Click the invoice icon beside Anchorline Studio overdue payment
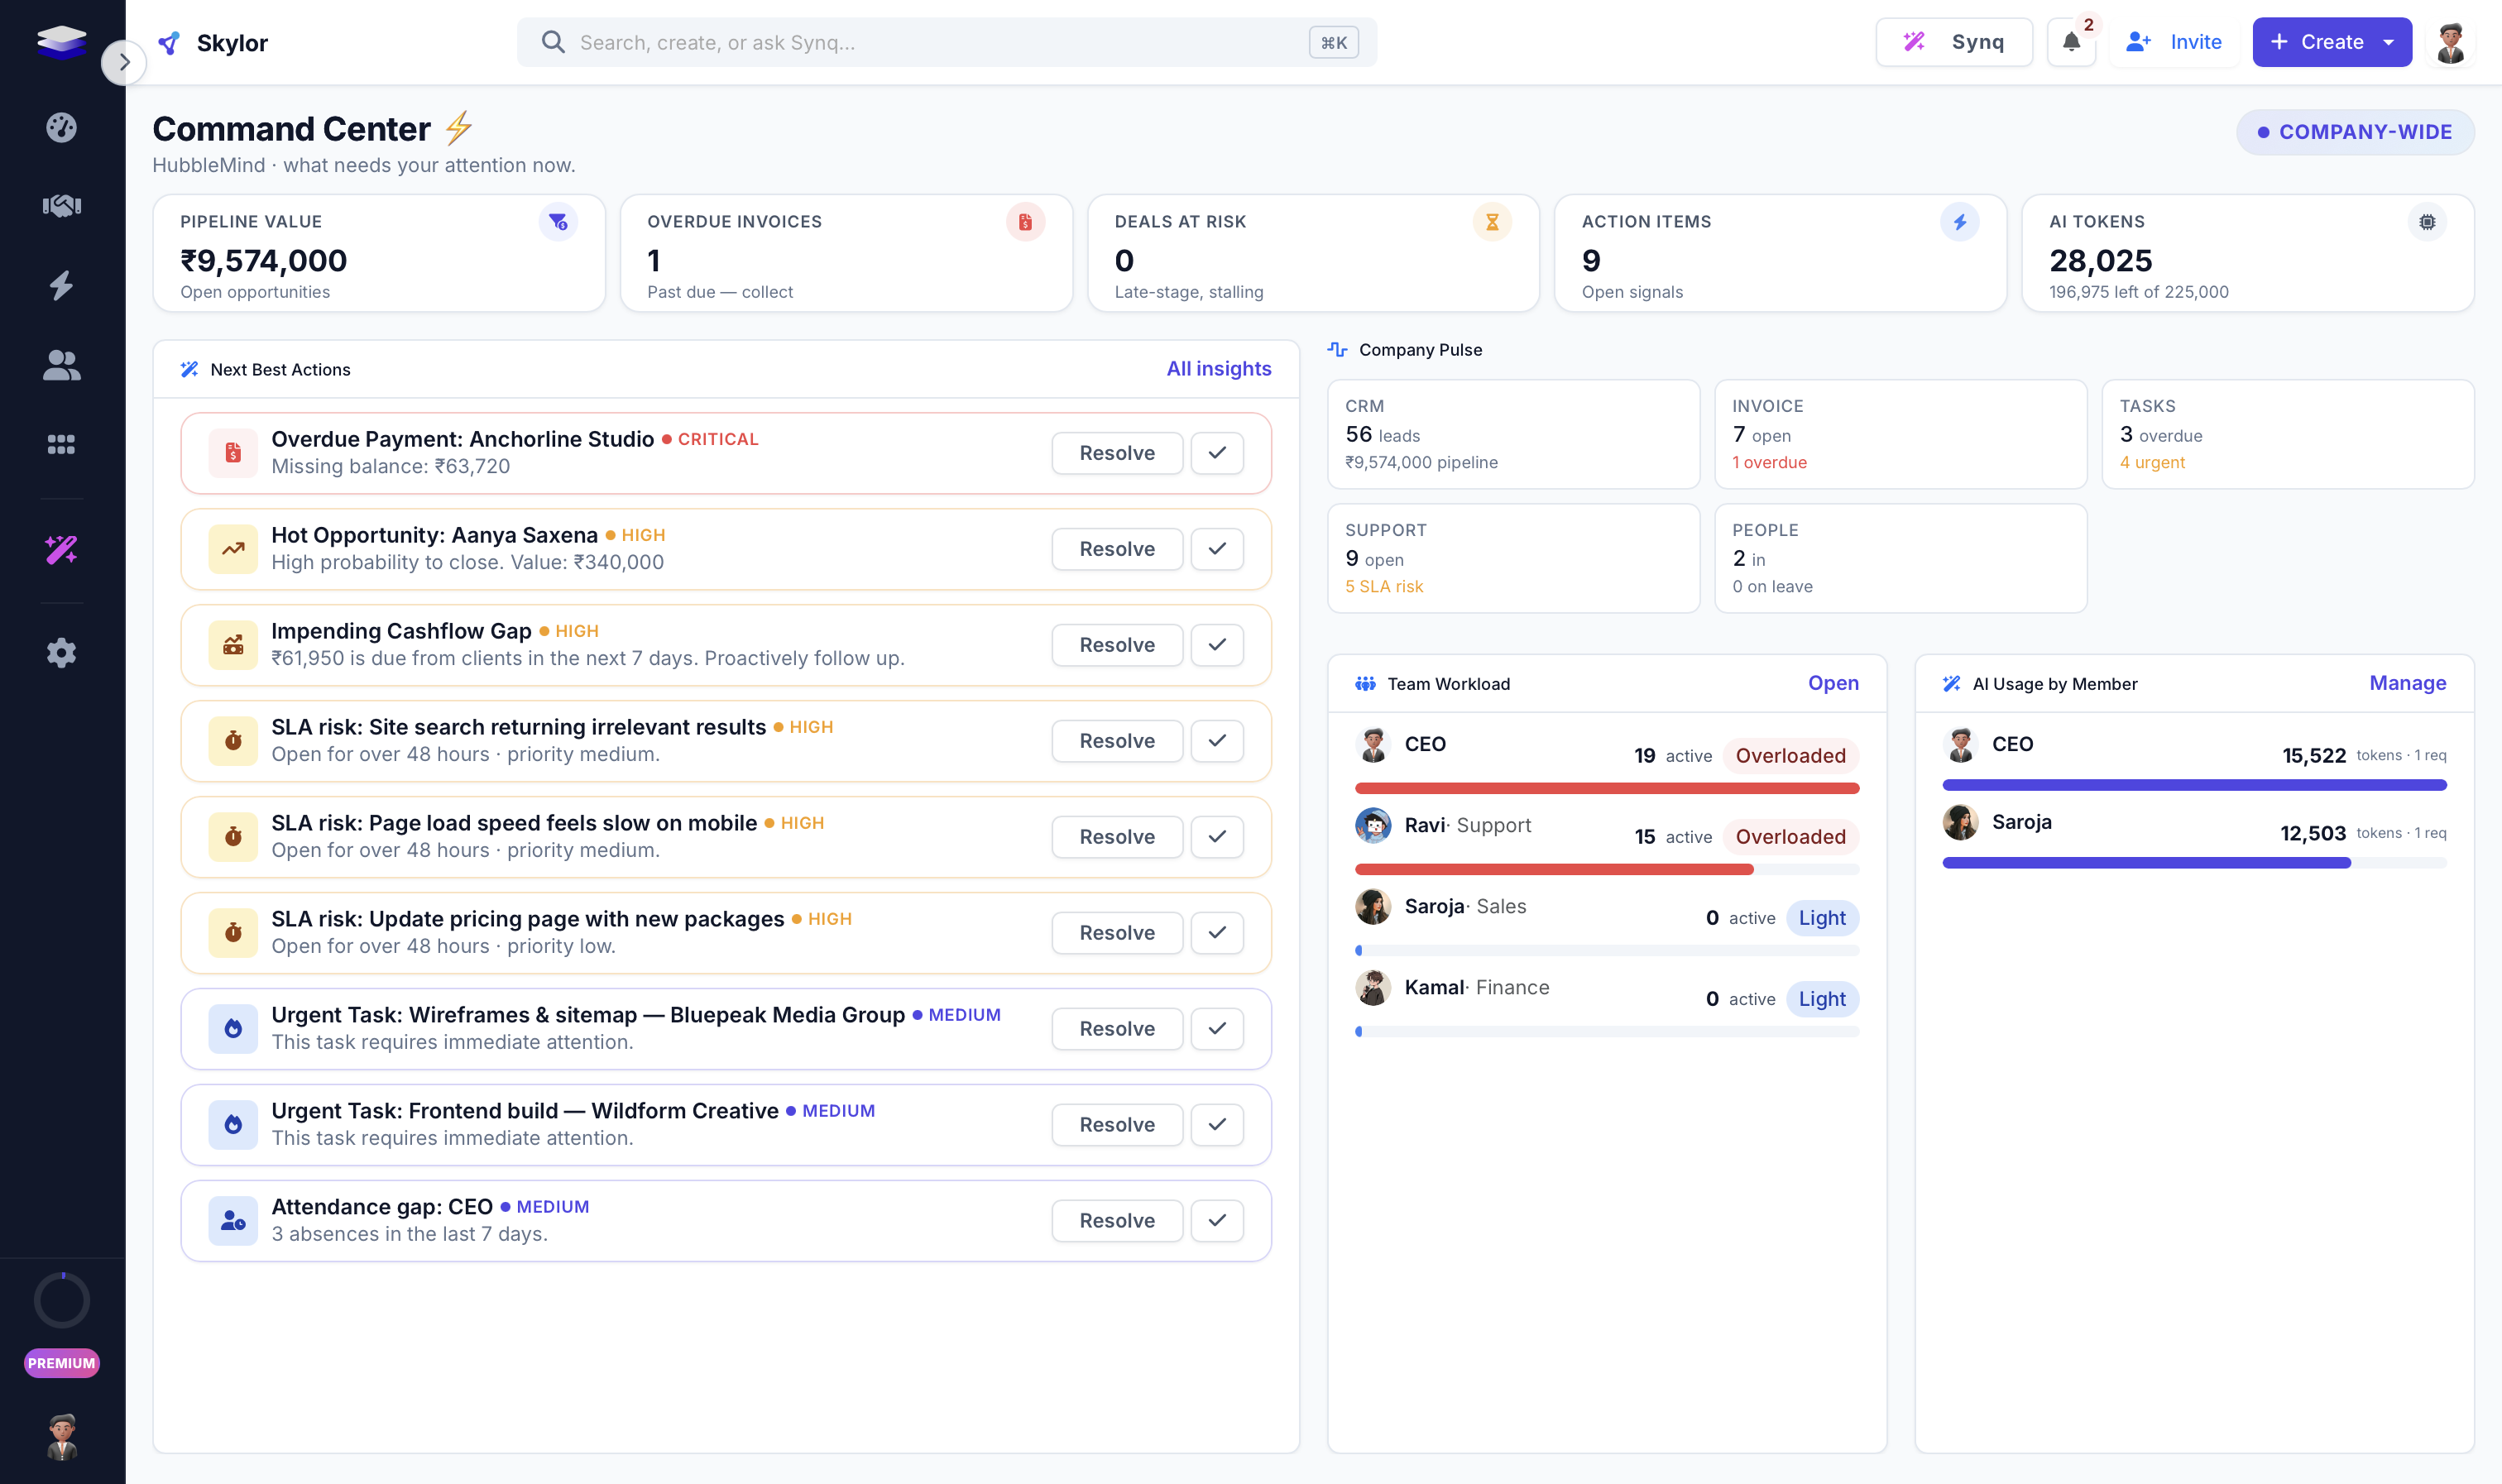 pos(233,453)
